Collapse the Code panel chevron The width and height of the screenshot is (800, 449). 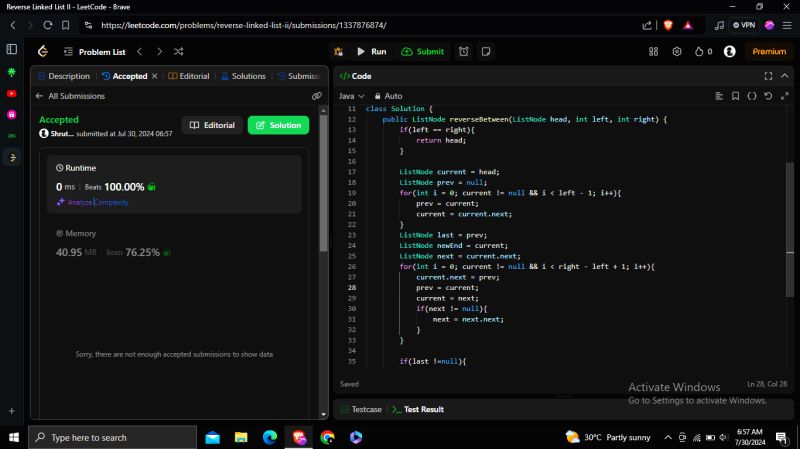click(x=785, y=76)
